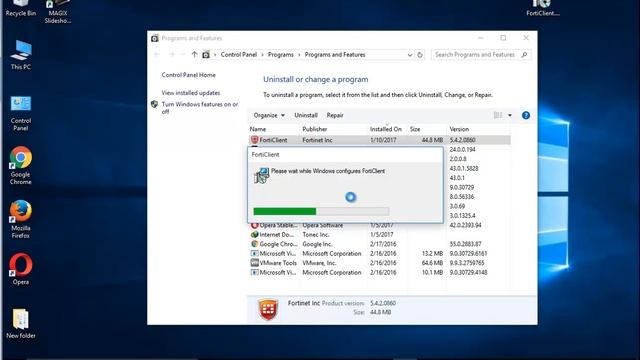Click the Google Chrome row icon
The height and width of the screenshot is (360, 640).
pos(254,244)
